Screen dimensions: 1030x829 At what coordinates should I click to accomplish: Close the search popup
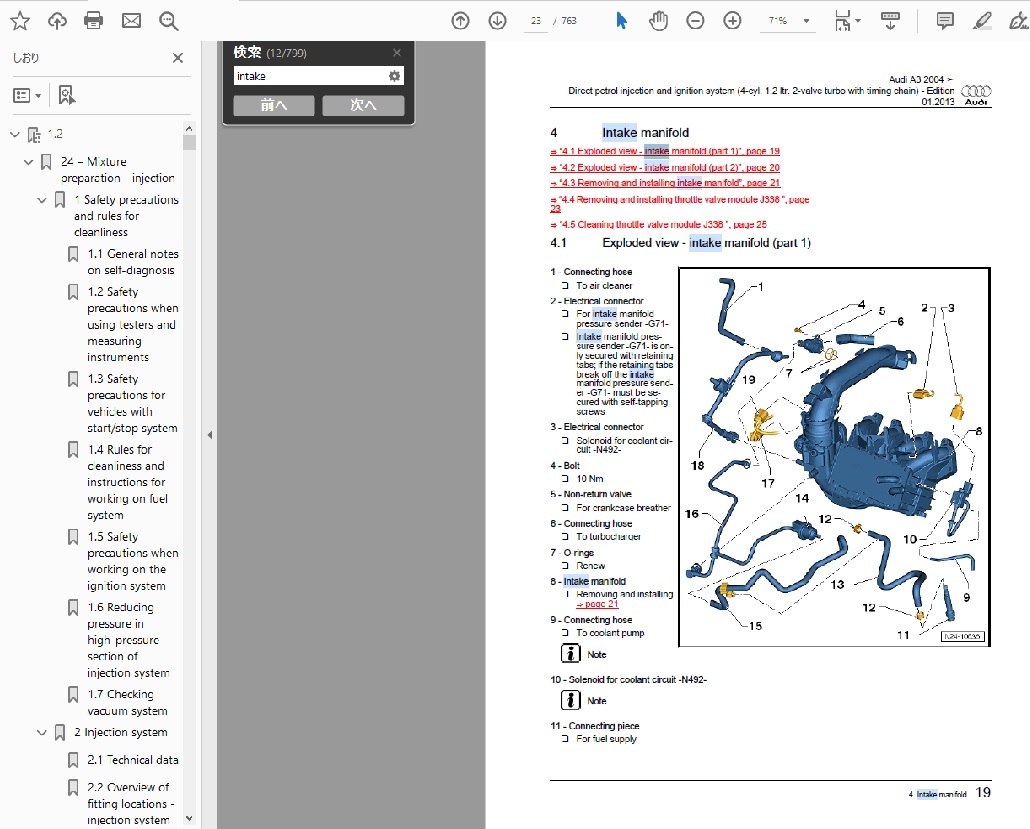coord(397,53)
